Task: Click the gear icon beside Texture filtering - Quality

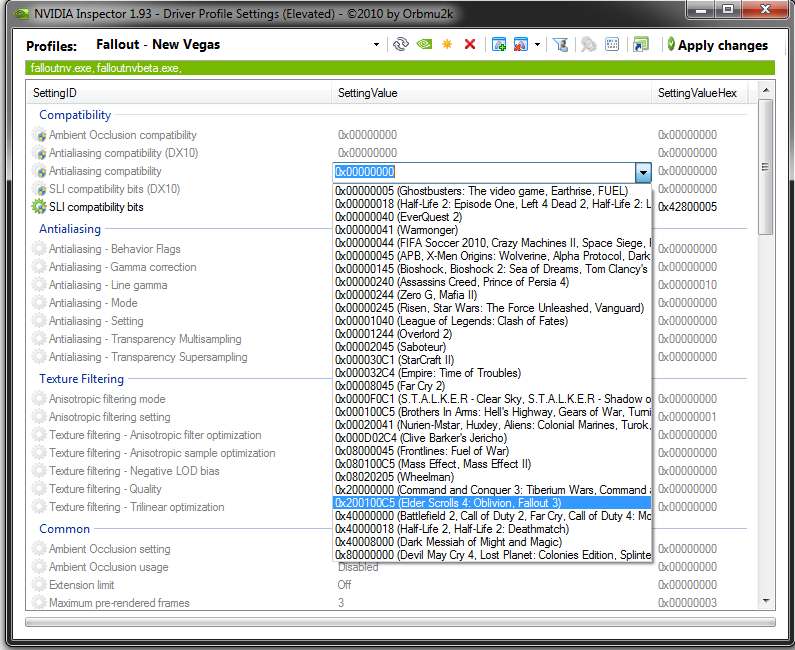Action: coord(39,489)
